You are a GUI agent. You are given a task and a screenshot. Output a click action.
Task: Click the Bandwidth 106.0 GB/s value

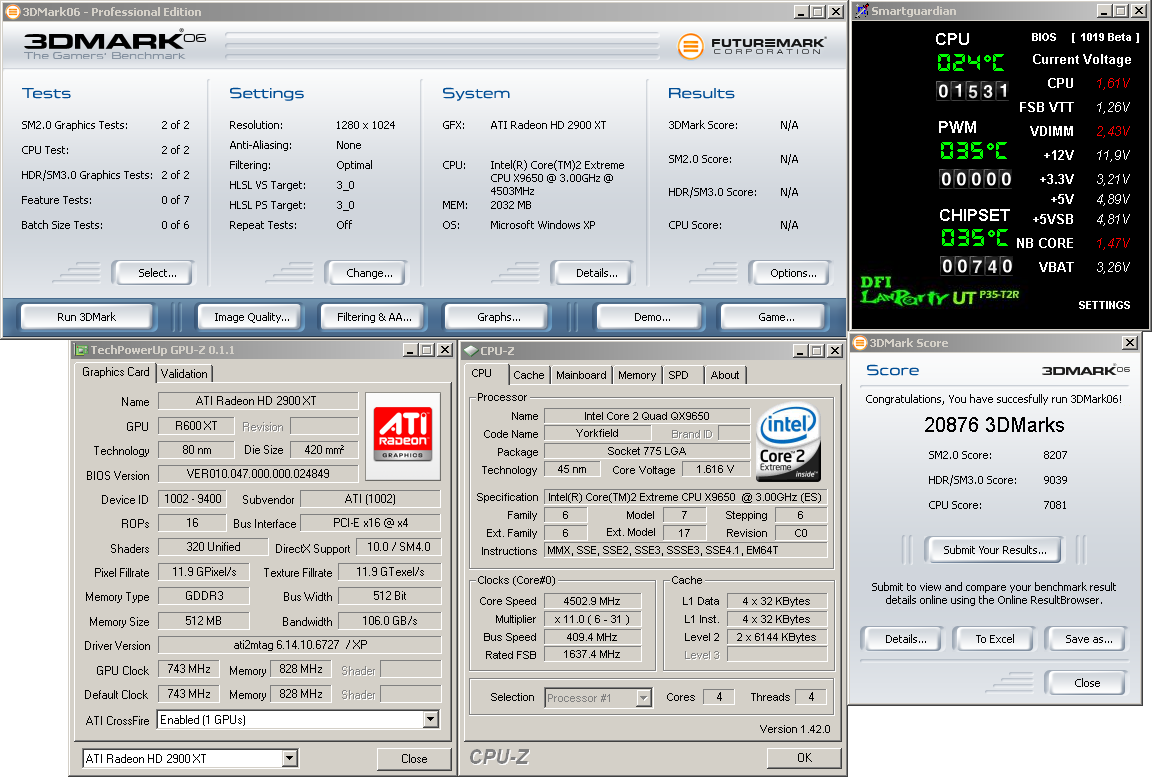tap(390, 621)
